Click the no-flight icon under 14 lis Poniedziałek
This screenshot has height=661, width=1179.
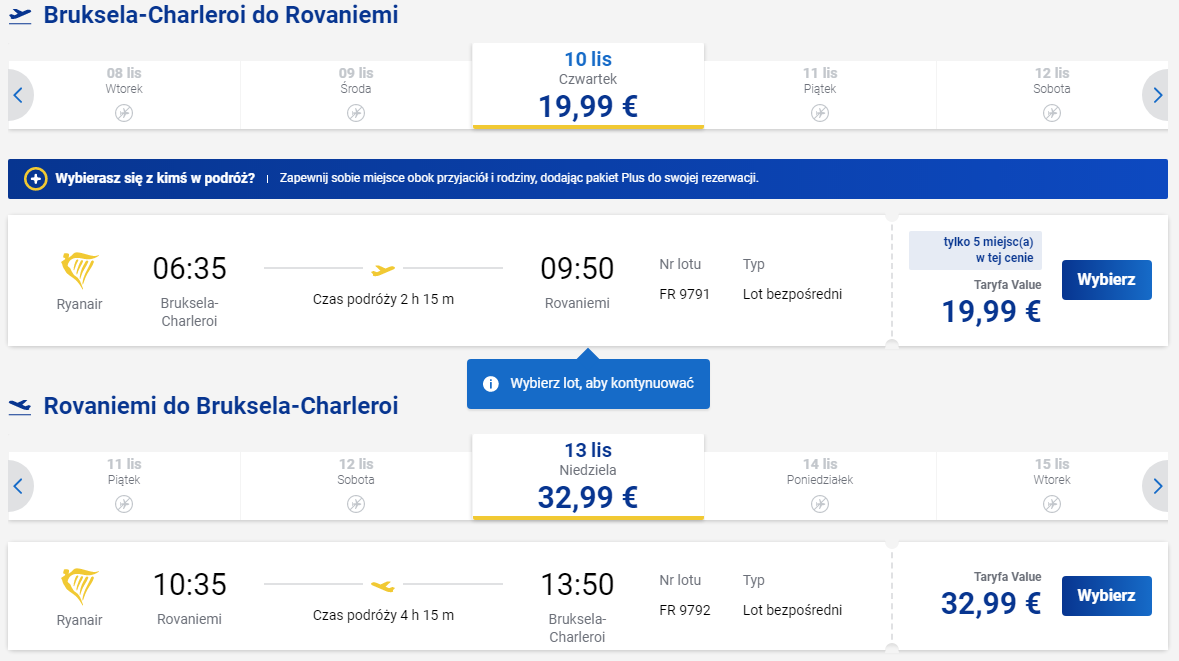[x=820, y=504]
